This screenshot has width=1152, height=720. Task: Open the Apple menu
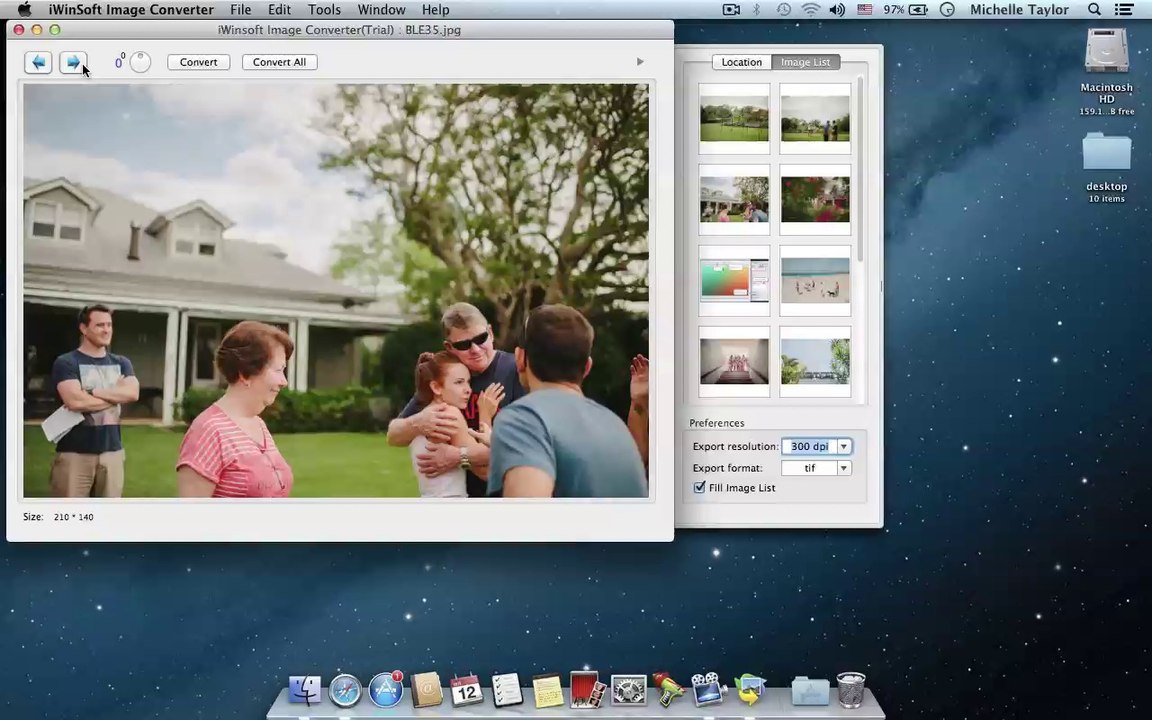tap(24, 10)
